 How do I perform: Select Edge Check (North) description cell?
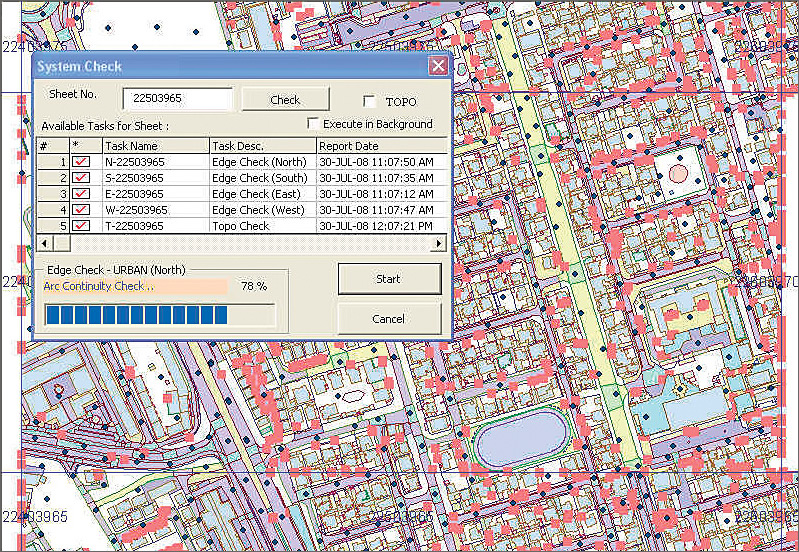[x=261, y=161]
